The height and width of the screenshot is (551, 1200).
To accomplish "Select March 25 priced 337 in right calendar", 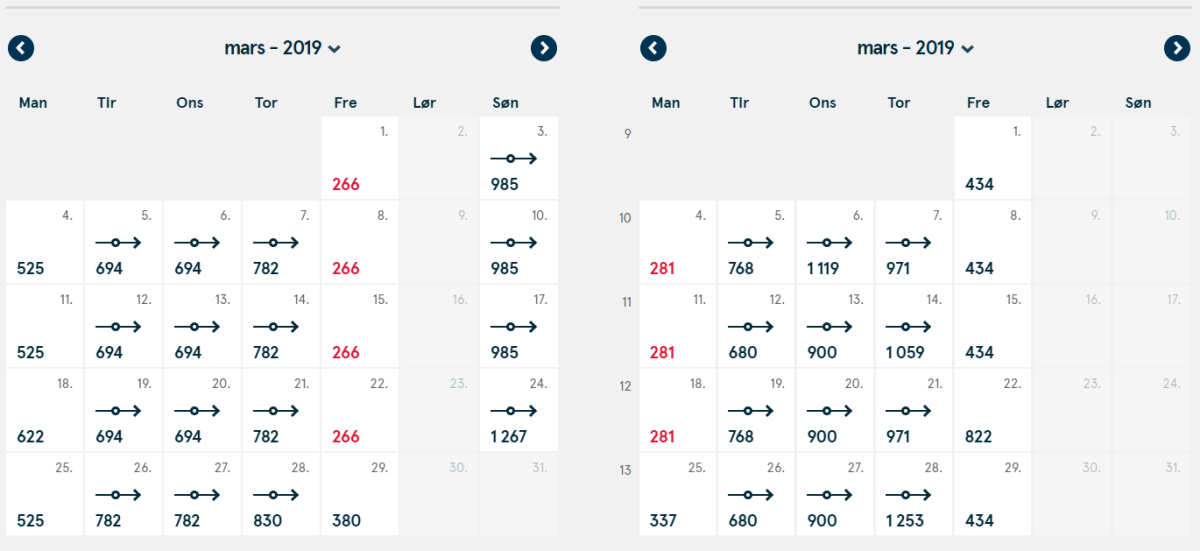I will pyautogui.click(x=677, y=495).
